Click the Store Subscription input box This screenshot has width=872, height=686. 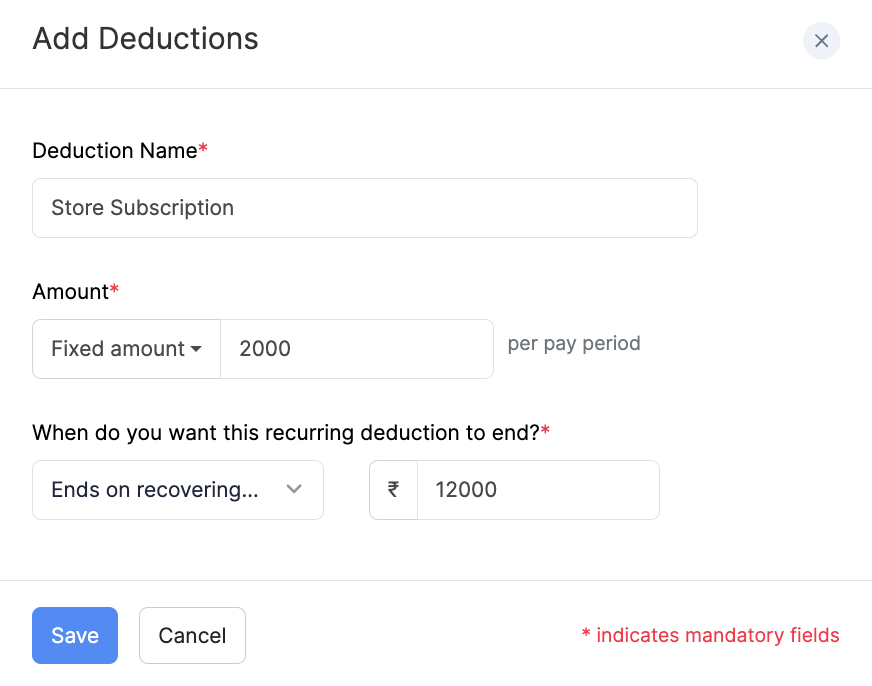pos(364,207)
